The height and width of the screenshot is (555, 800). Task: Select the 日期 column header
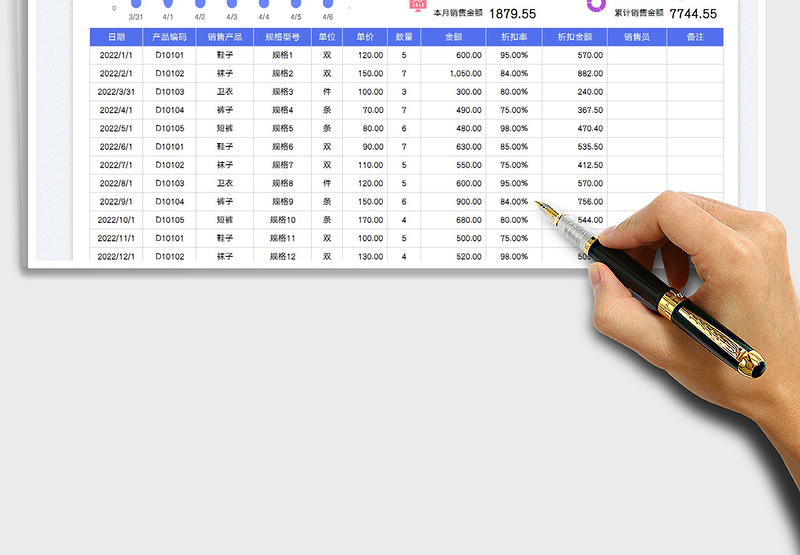[x=116, y=37]
